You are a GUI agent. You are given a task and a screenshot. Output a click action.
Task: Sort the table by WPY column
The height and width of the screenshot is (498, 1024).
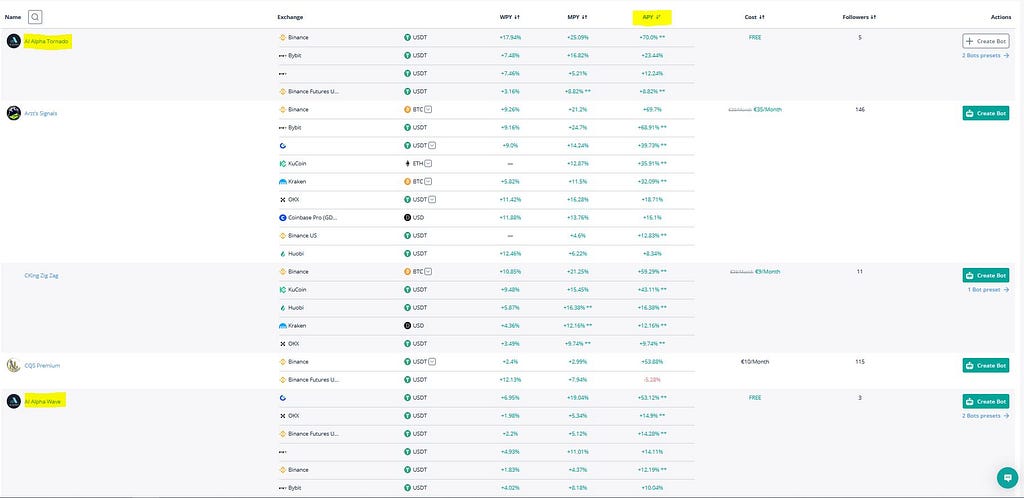point(510,17)
